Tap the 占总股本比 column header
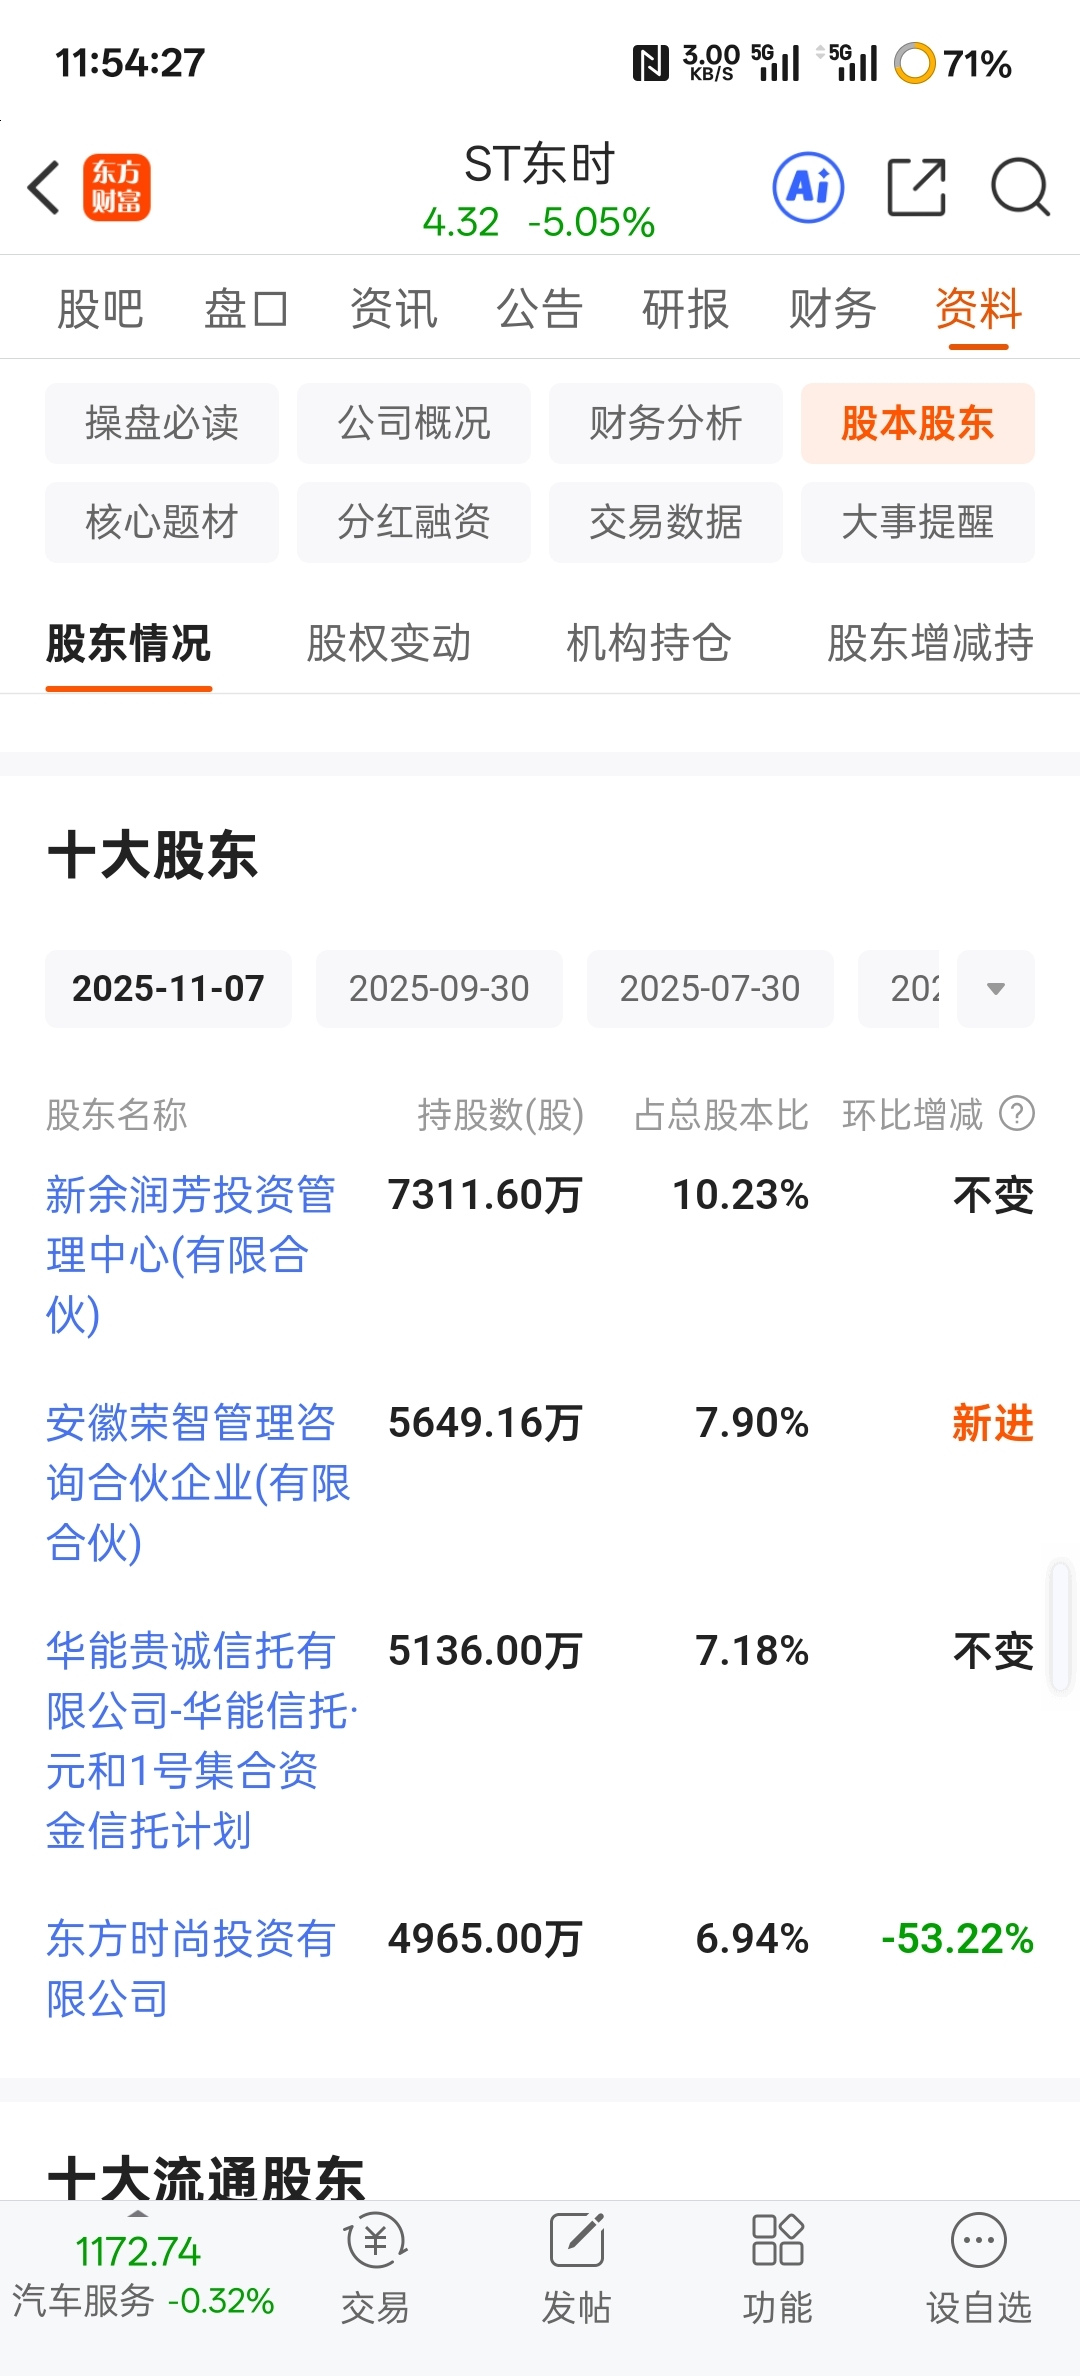The width and height of the screenshot is (1080, 2376). (721, 1114)
